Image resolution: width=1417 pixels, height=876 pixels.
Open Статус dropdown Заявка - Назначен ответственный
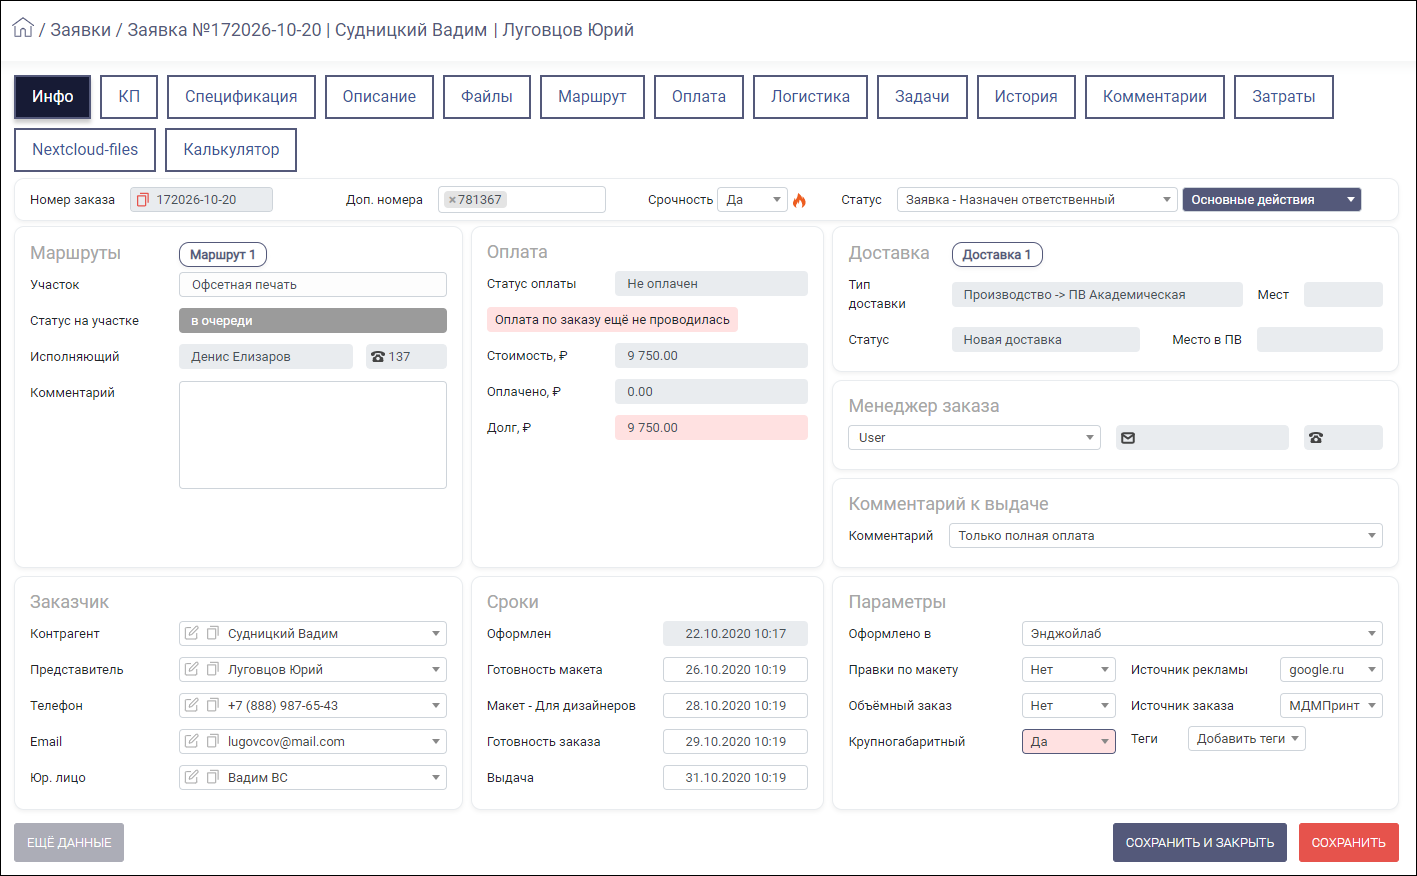coord(1037,200)
